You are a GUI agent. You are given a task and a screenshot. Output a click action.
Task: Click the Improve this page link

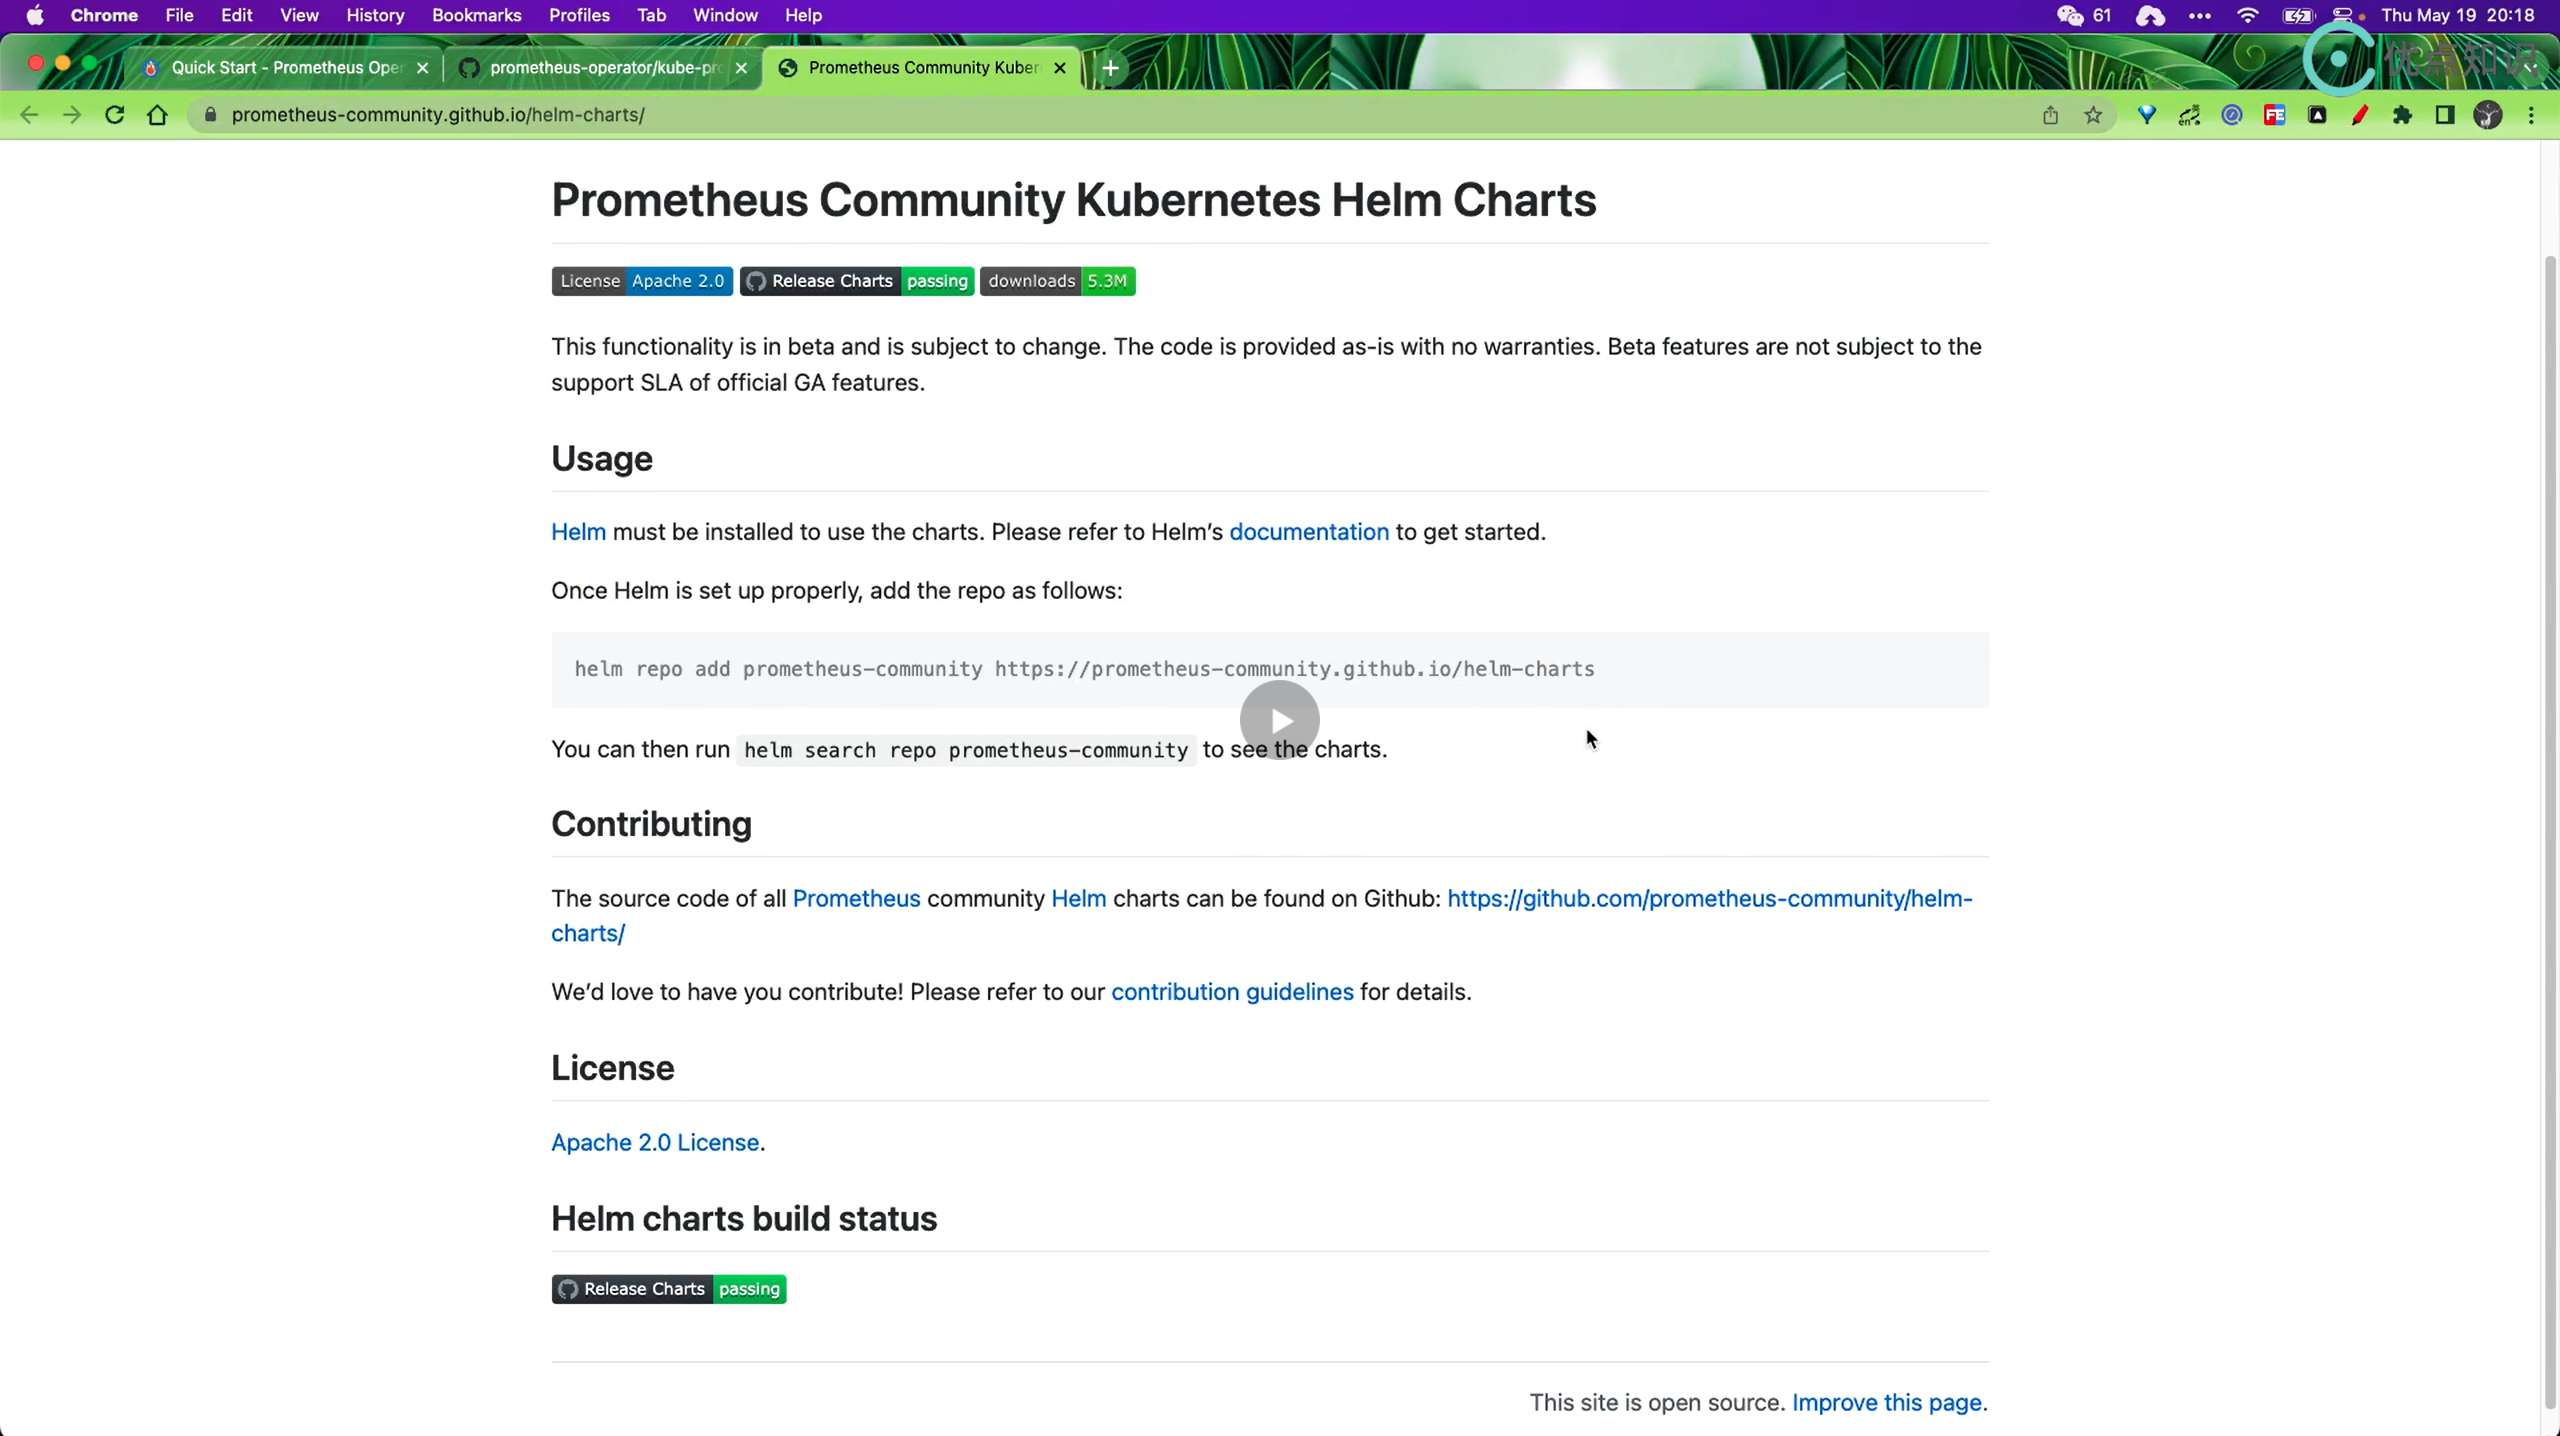pos(1886,1402)
